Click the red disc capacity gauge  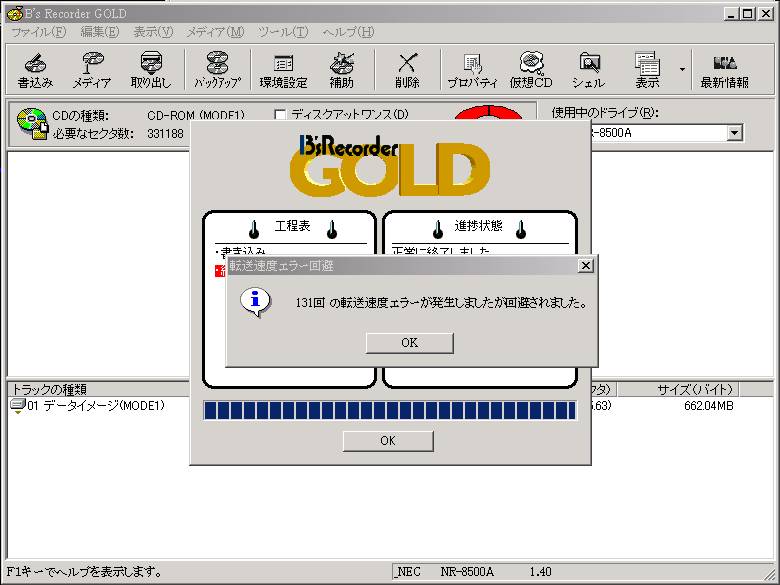coord(488,113)
